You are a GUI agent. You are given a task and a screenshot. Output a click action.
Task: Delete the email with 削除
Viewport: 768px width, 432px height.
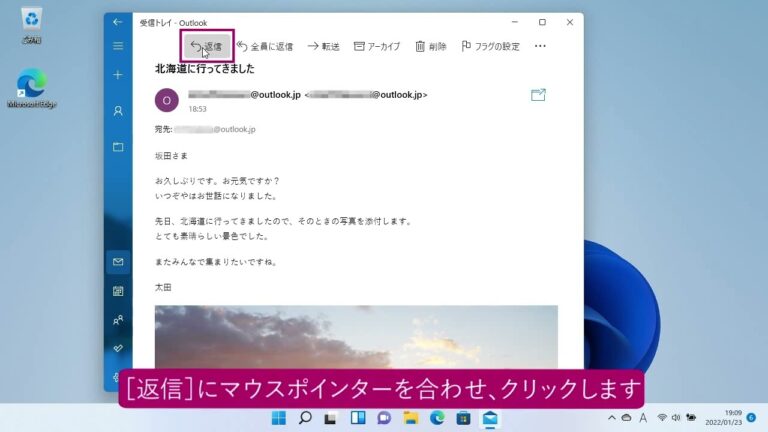431,47
